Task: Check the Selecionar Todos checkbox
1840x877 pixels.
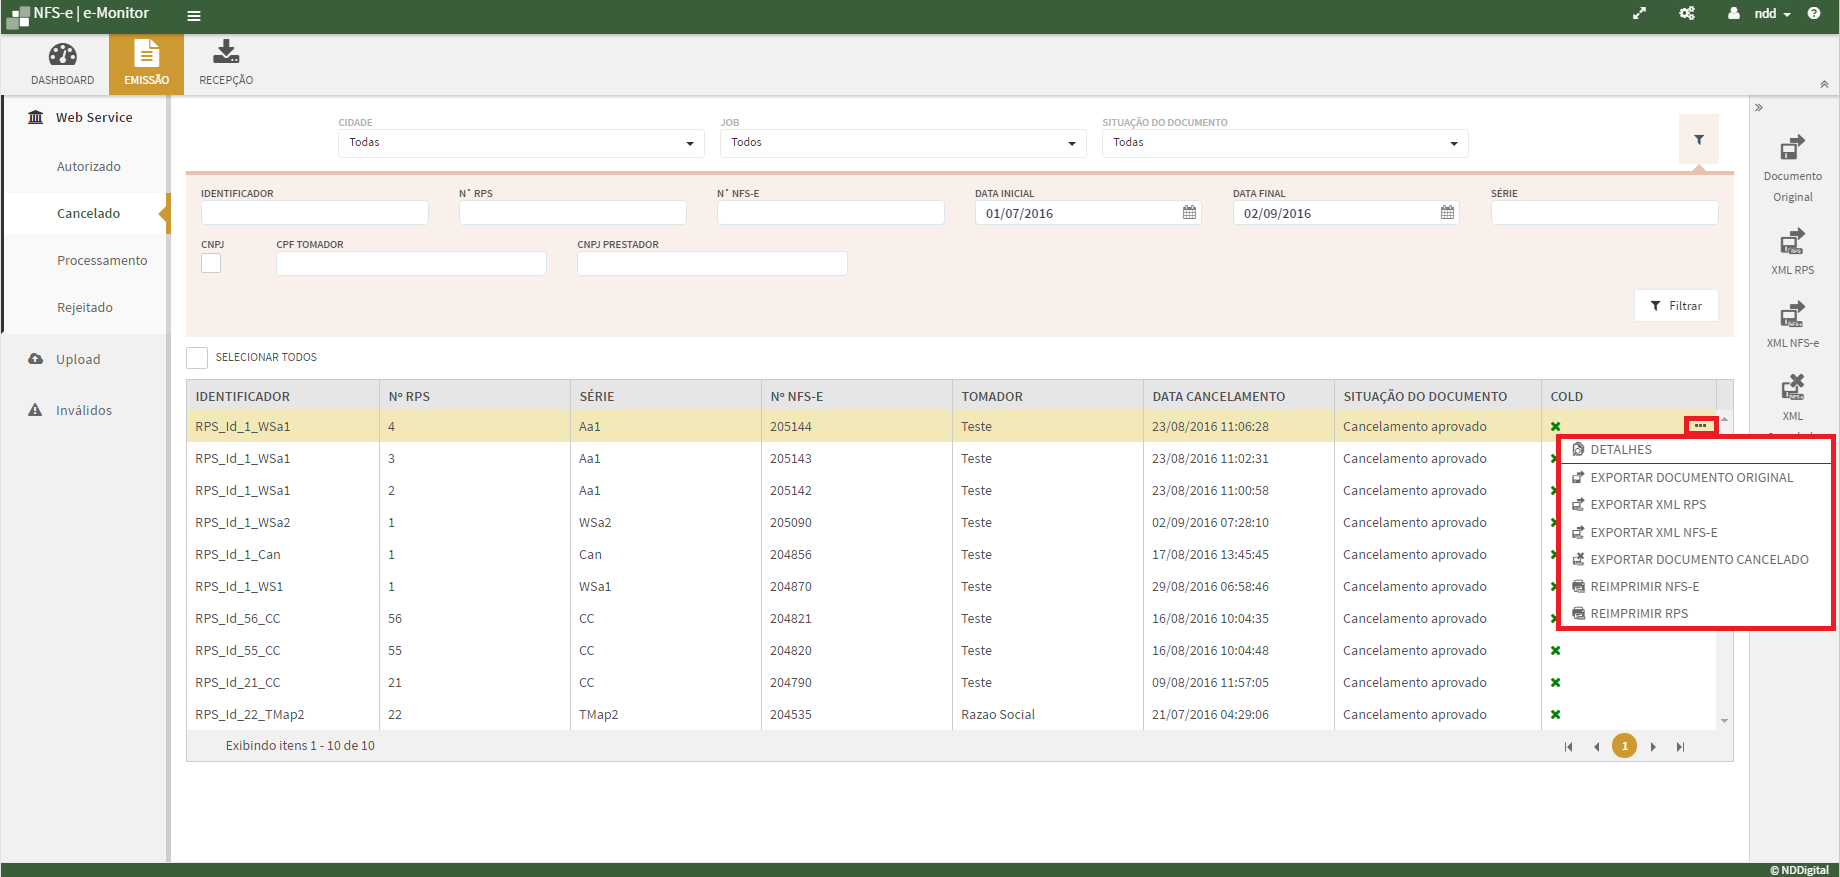Action: point(197,358)
